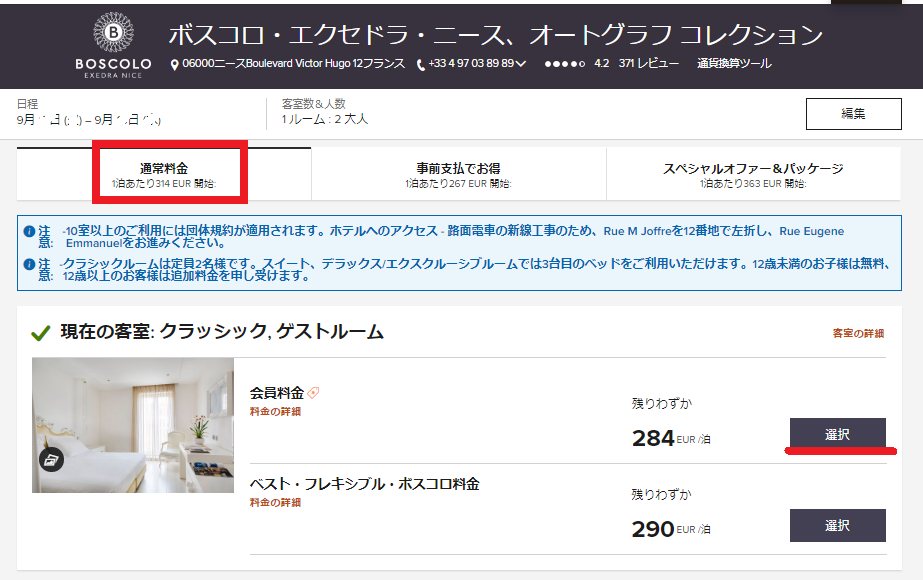
Task: Click the 現在の客室: クラッシック, ゲストルーム heading
Action: (x=222, y=332)
